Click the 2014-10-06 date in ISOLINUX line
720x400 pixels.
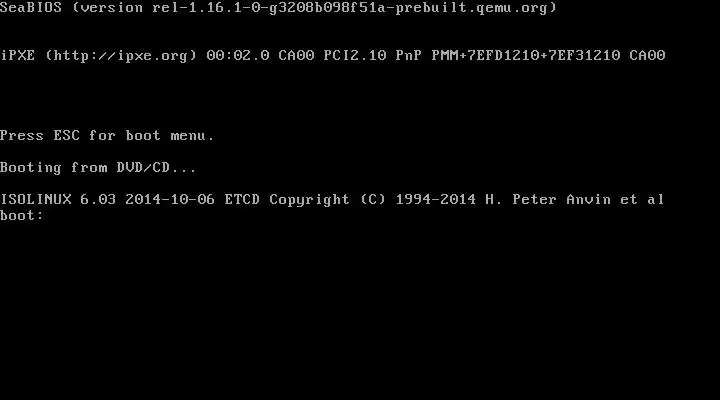170,199
